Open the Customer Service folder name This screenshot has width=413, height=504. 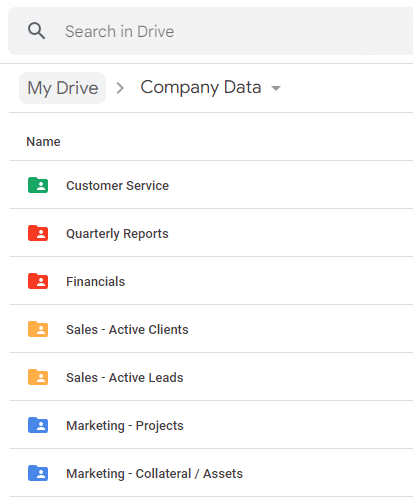[x=117, y=185]
